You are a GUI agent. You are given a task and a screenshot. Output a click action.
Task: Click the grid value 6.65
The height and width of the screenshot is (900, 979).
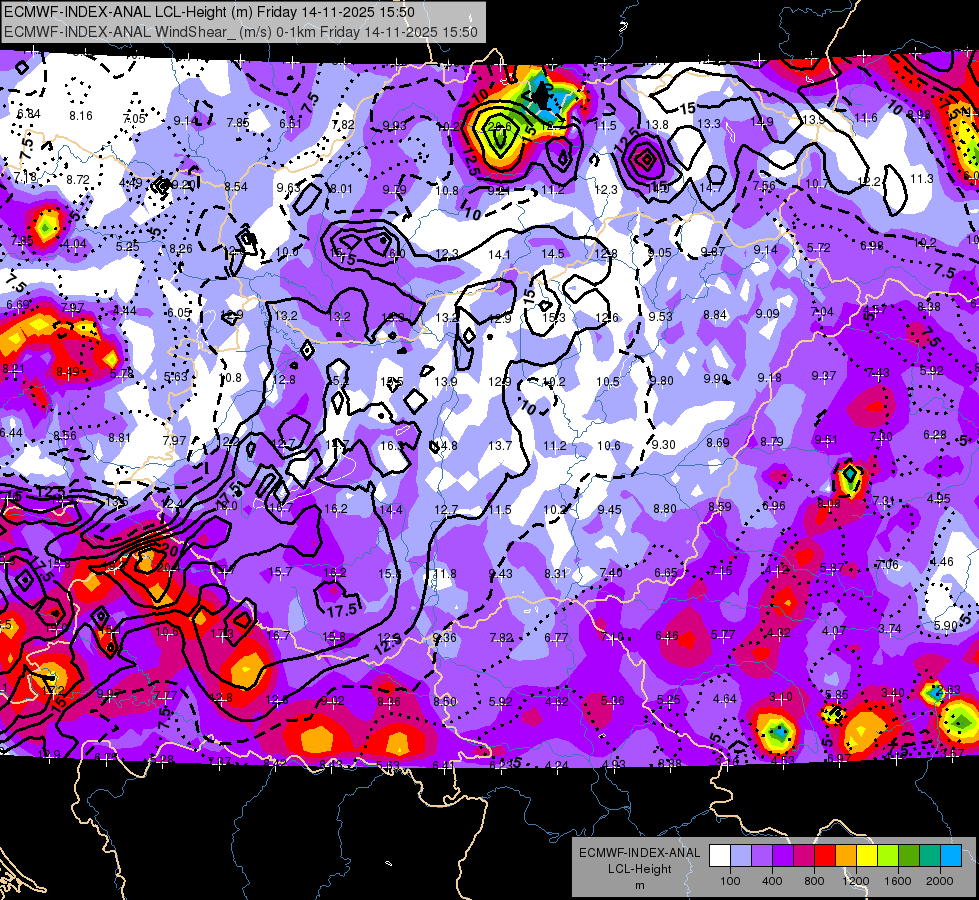point(666,573)
